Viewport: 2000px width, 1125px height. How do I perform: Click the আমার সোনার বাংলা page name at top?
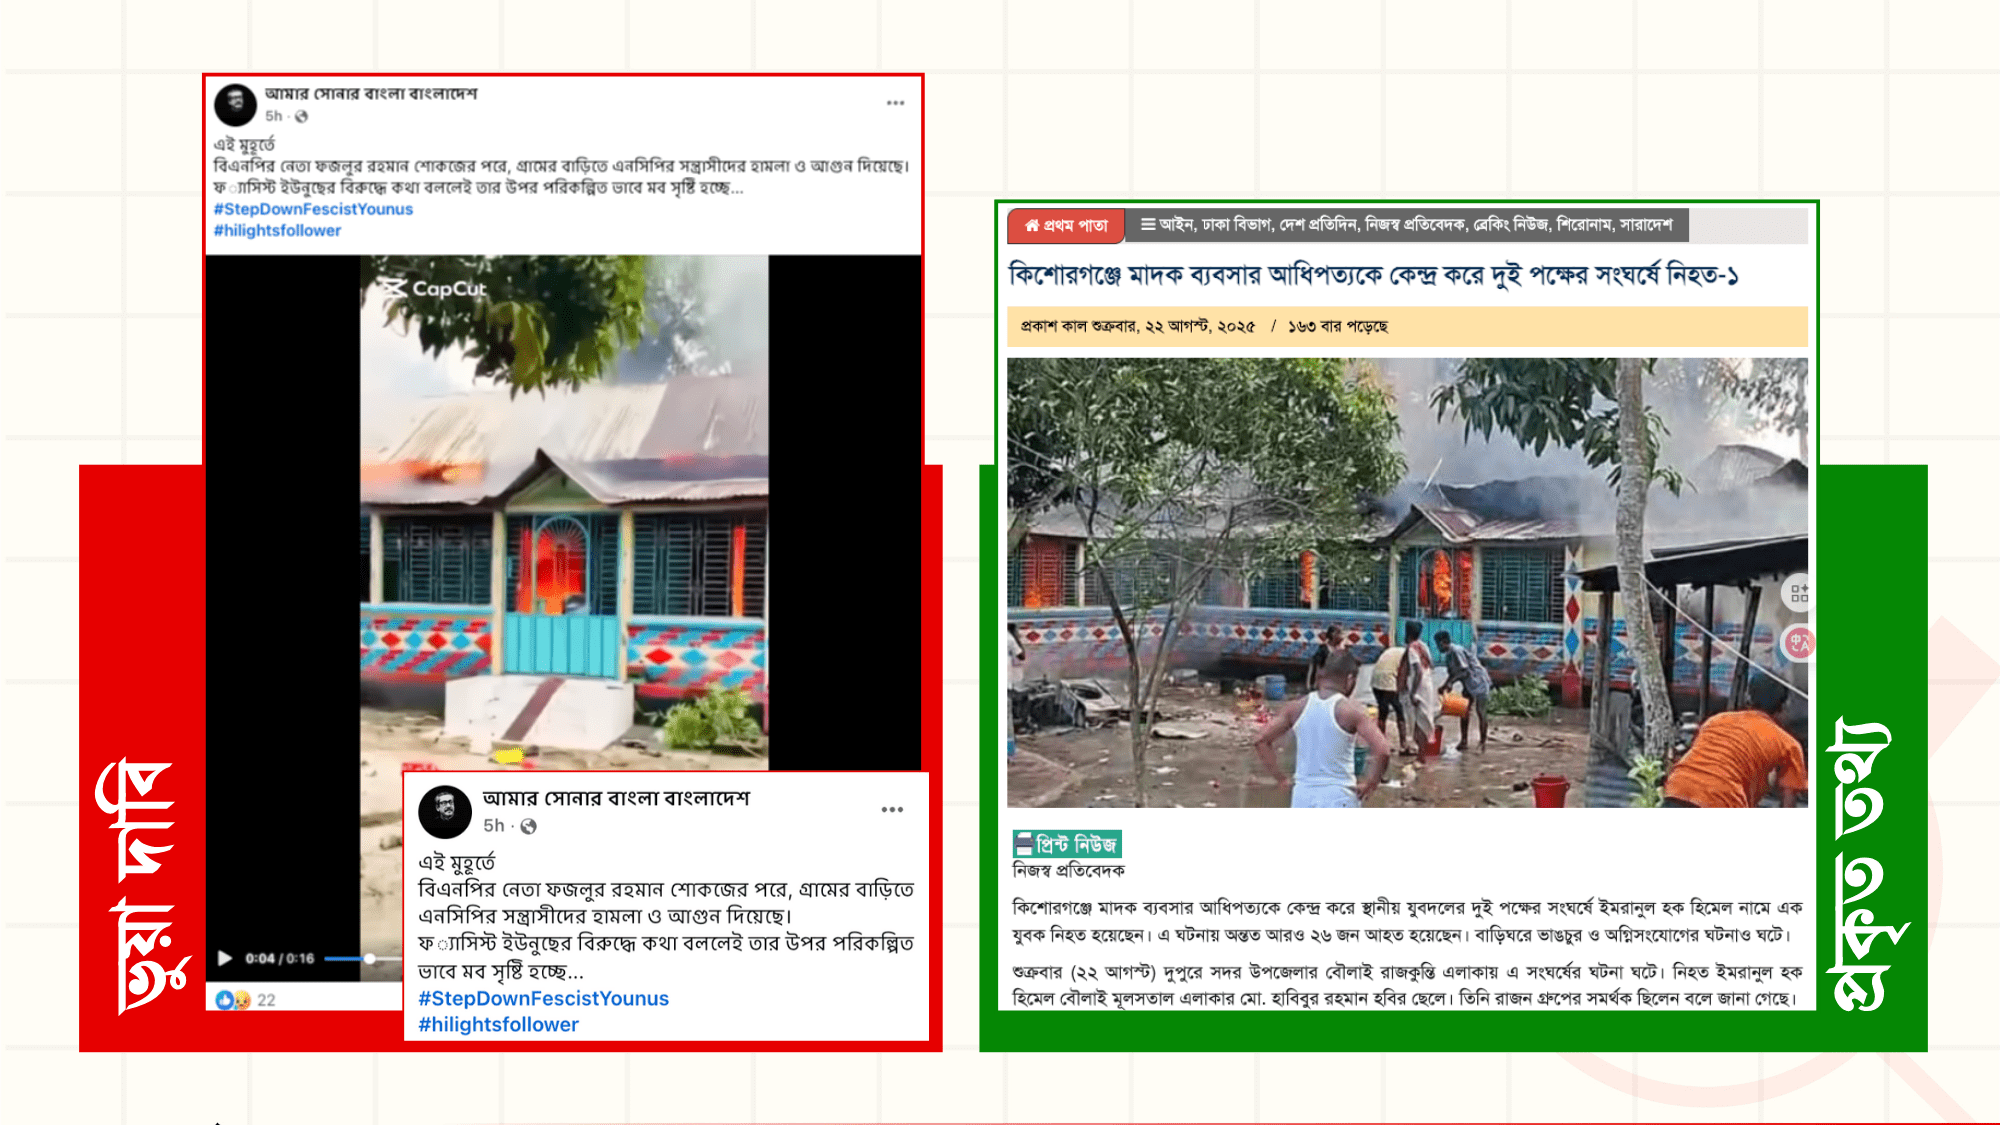pos(370,94)
